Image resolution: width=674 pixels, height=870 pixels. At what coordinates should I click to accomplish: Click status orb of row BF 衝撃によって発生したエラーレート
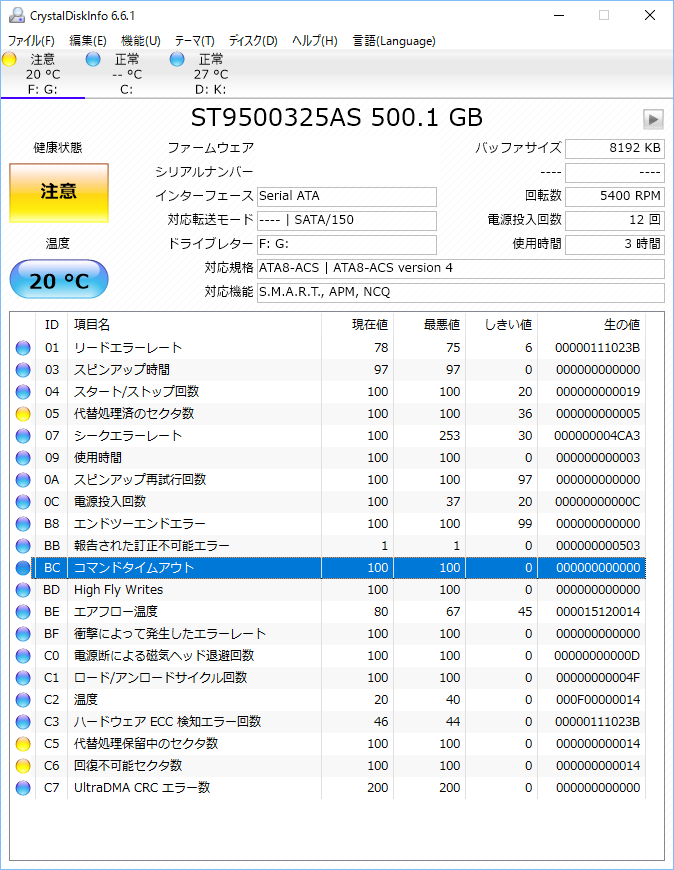(23, 634)
